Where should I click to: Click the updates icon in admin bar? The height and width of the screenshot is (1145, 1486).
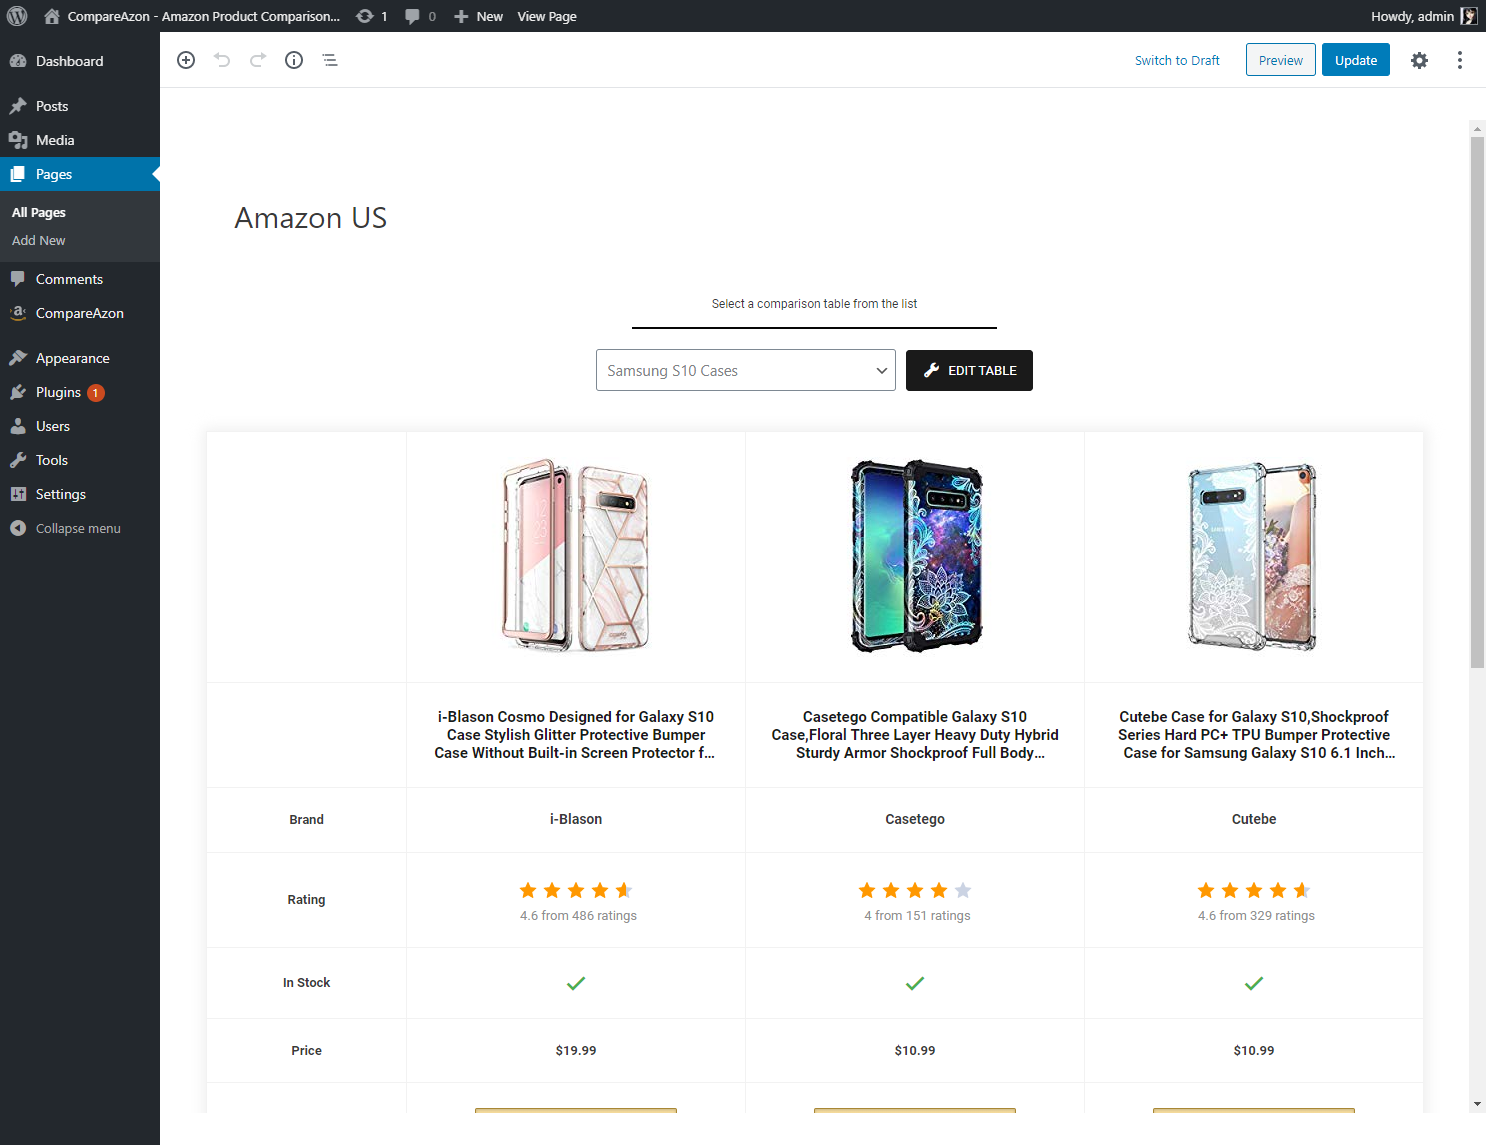(371, 16)
